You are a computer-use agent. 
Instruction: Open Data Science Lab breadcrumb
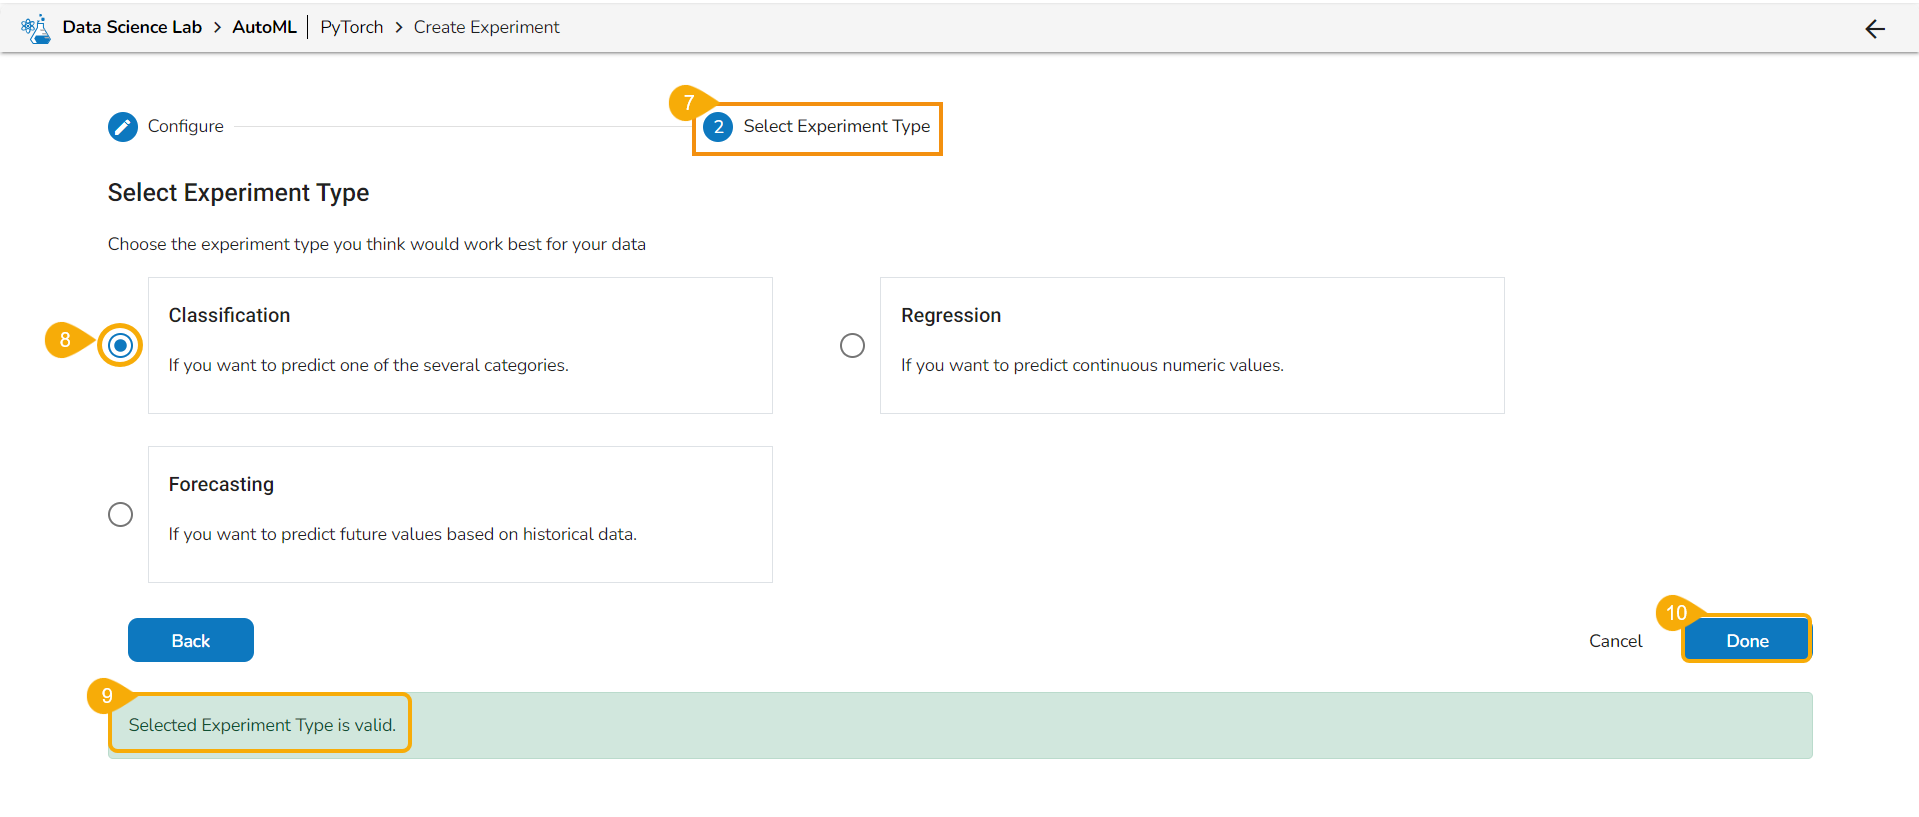pos(132,27)
